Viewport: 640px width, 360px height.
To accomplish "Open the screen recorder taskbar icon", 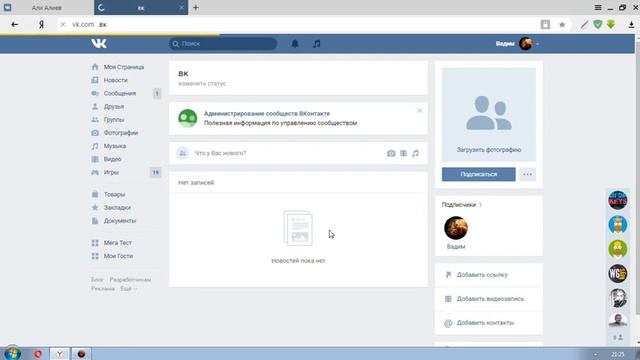I will pyautogui.click(x=81, y=354).
